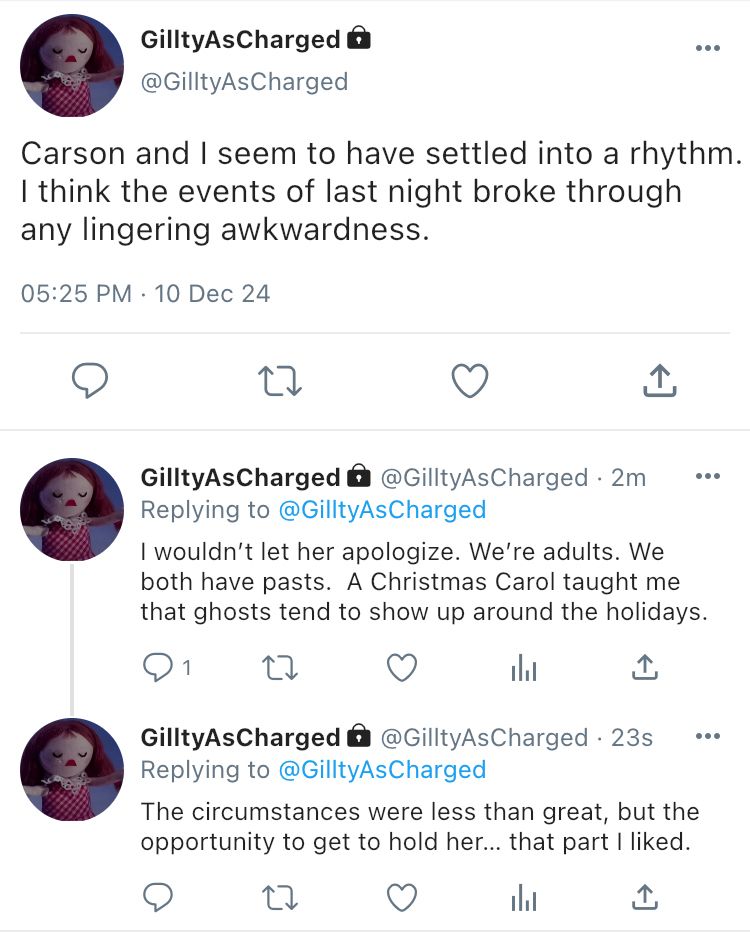Open more options on the main tweet
This screenshot has height=935, width=750.
[x=708, y=48]
